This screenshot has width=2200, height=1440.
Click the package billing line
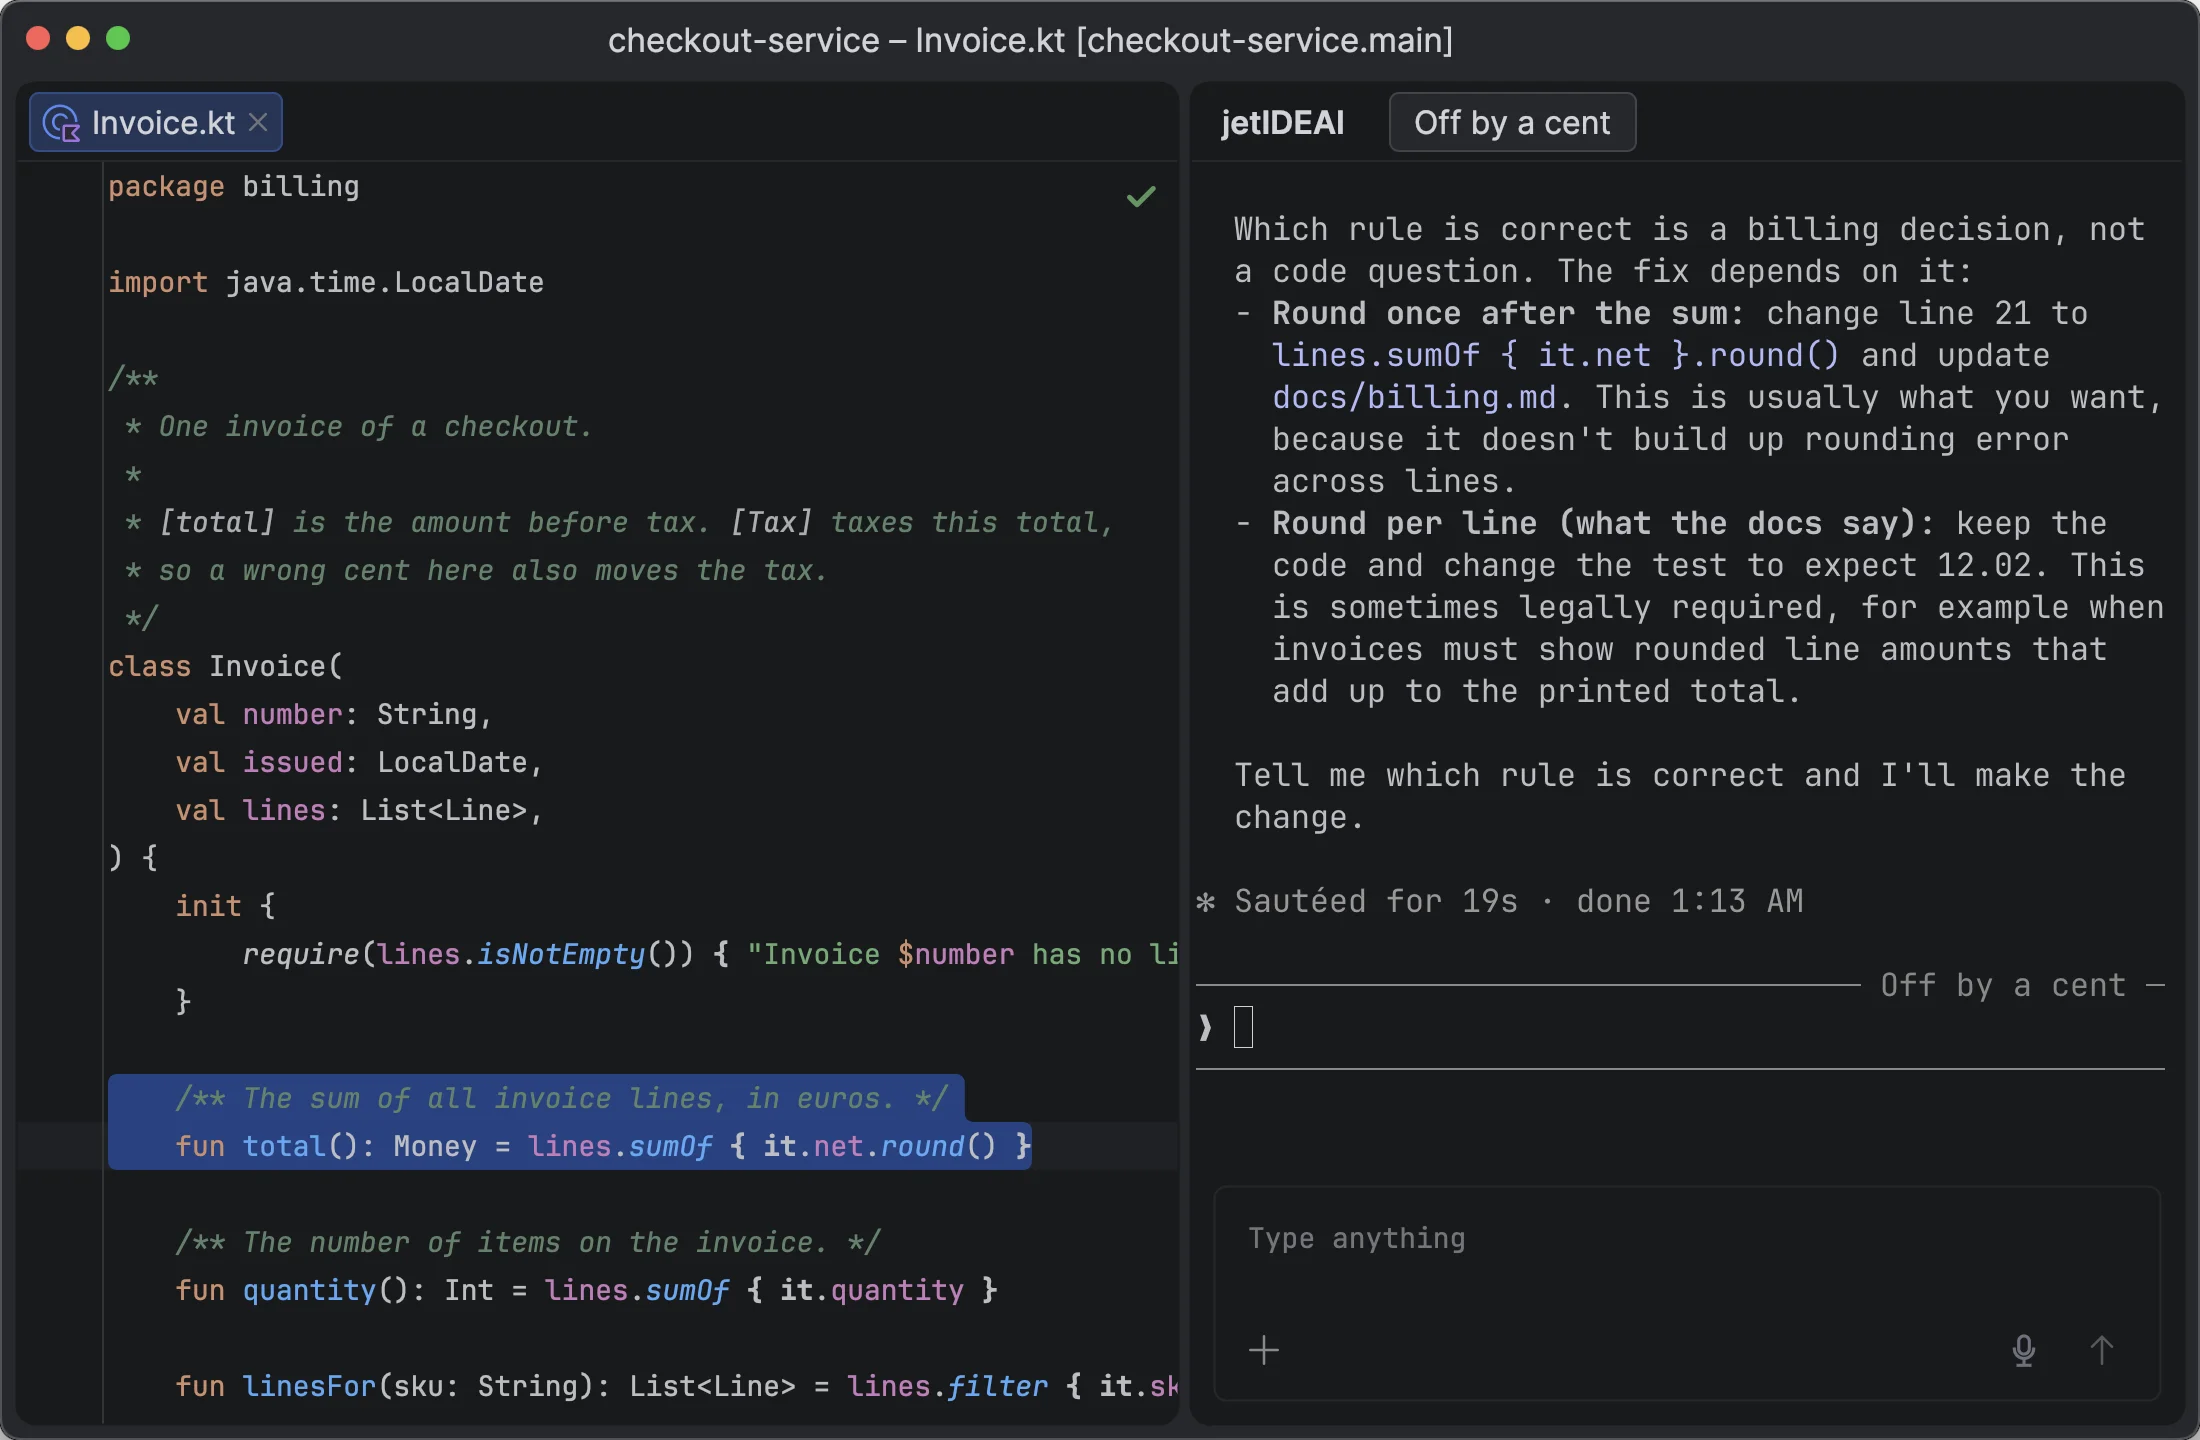[x=234, y=187]
